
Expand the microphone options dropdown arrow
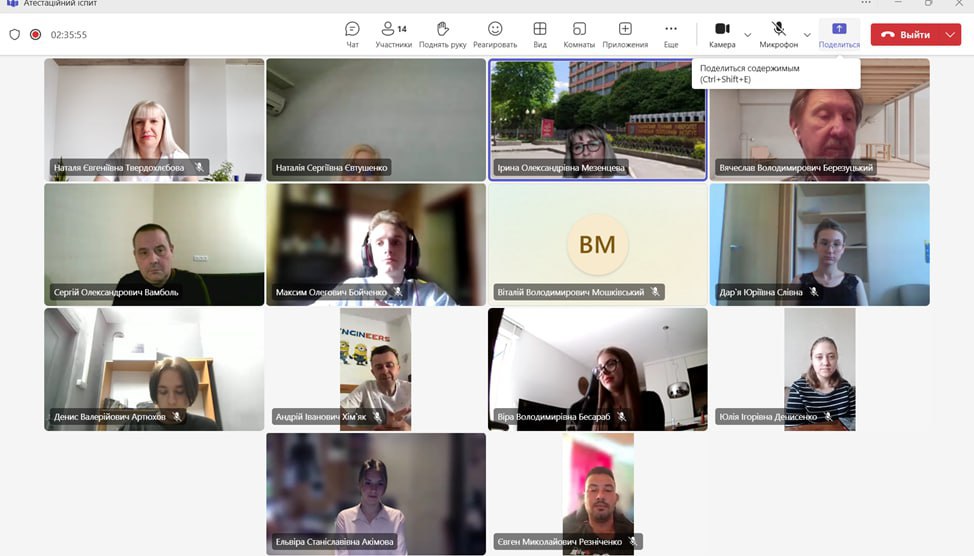(x=807, y=35)
